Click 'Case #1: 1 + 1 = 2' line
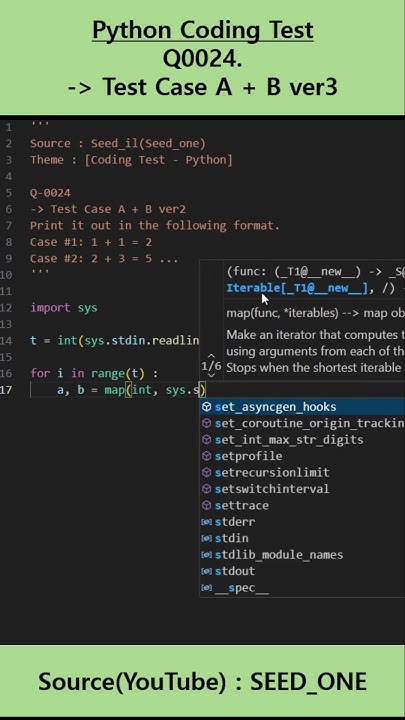The image size is (405, 720). click(91, 242)
